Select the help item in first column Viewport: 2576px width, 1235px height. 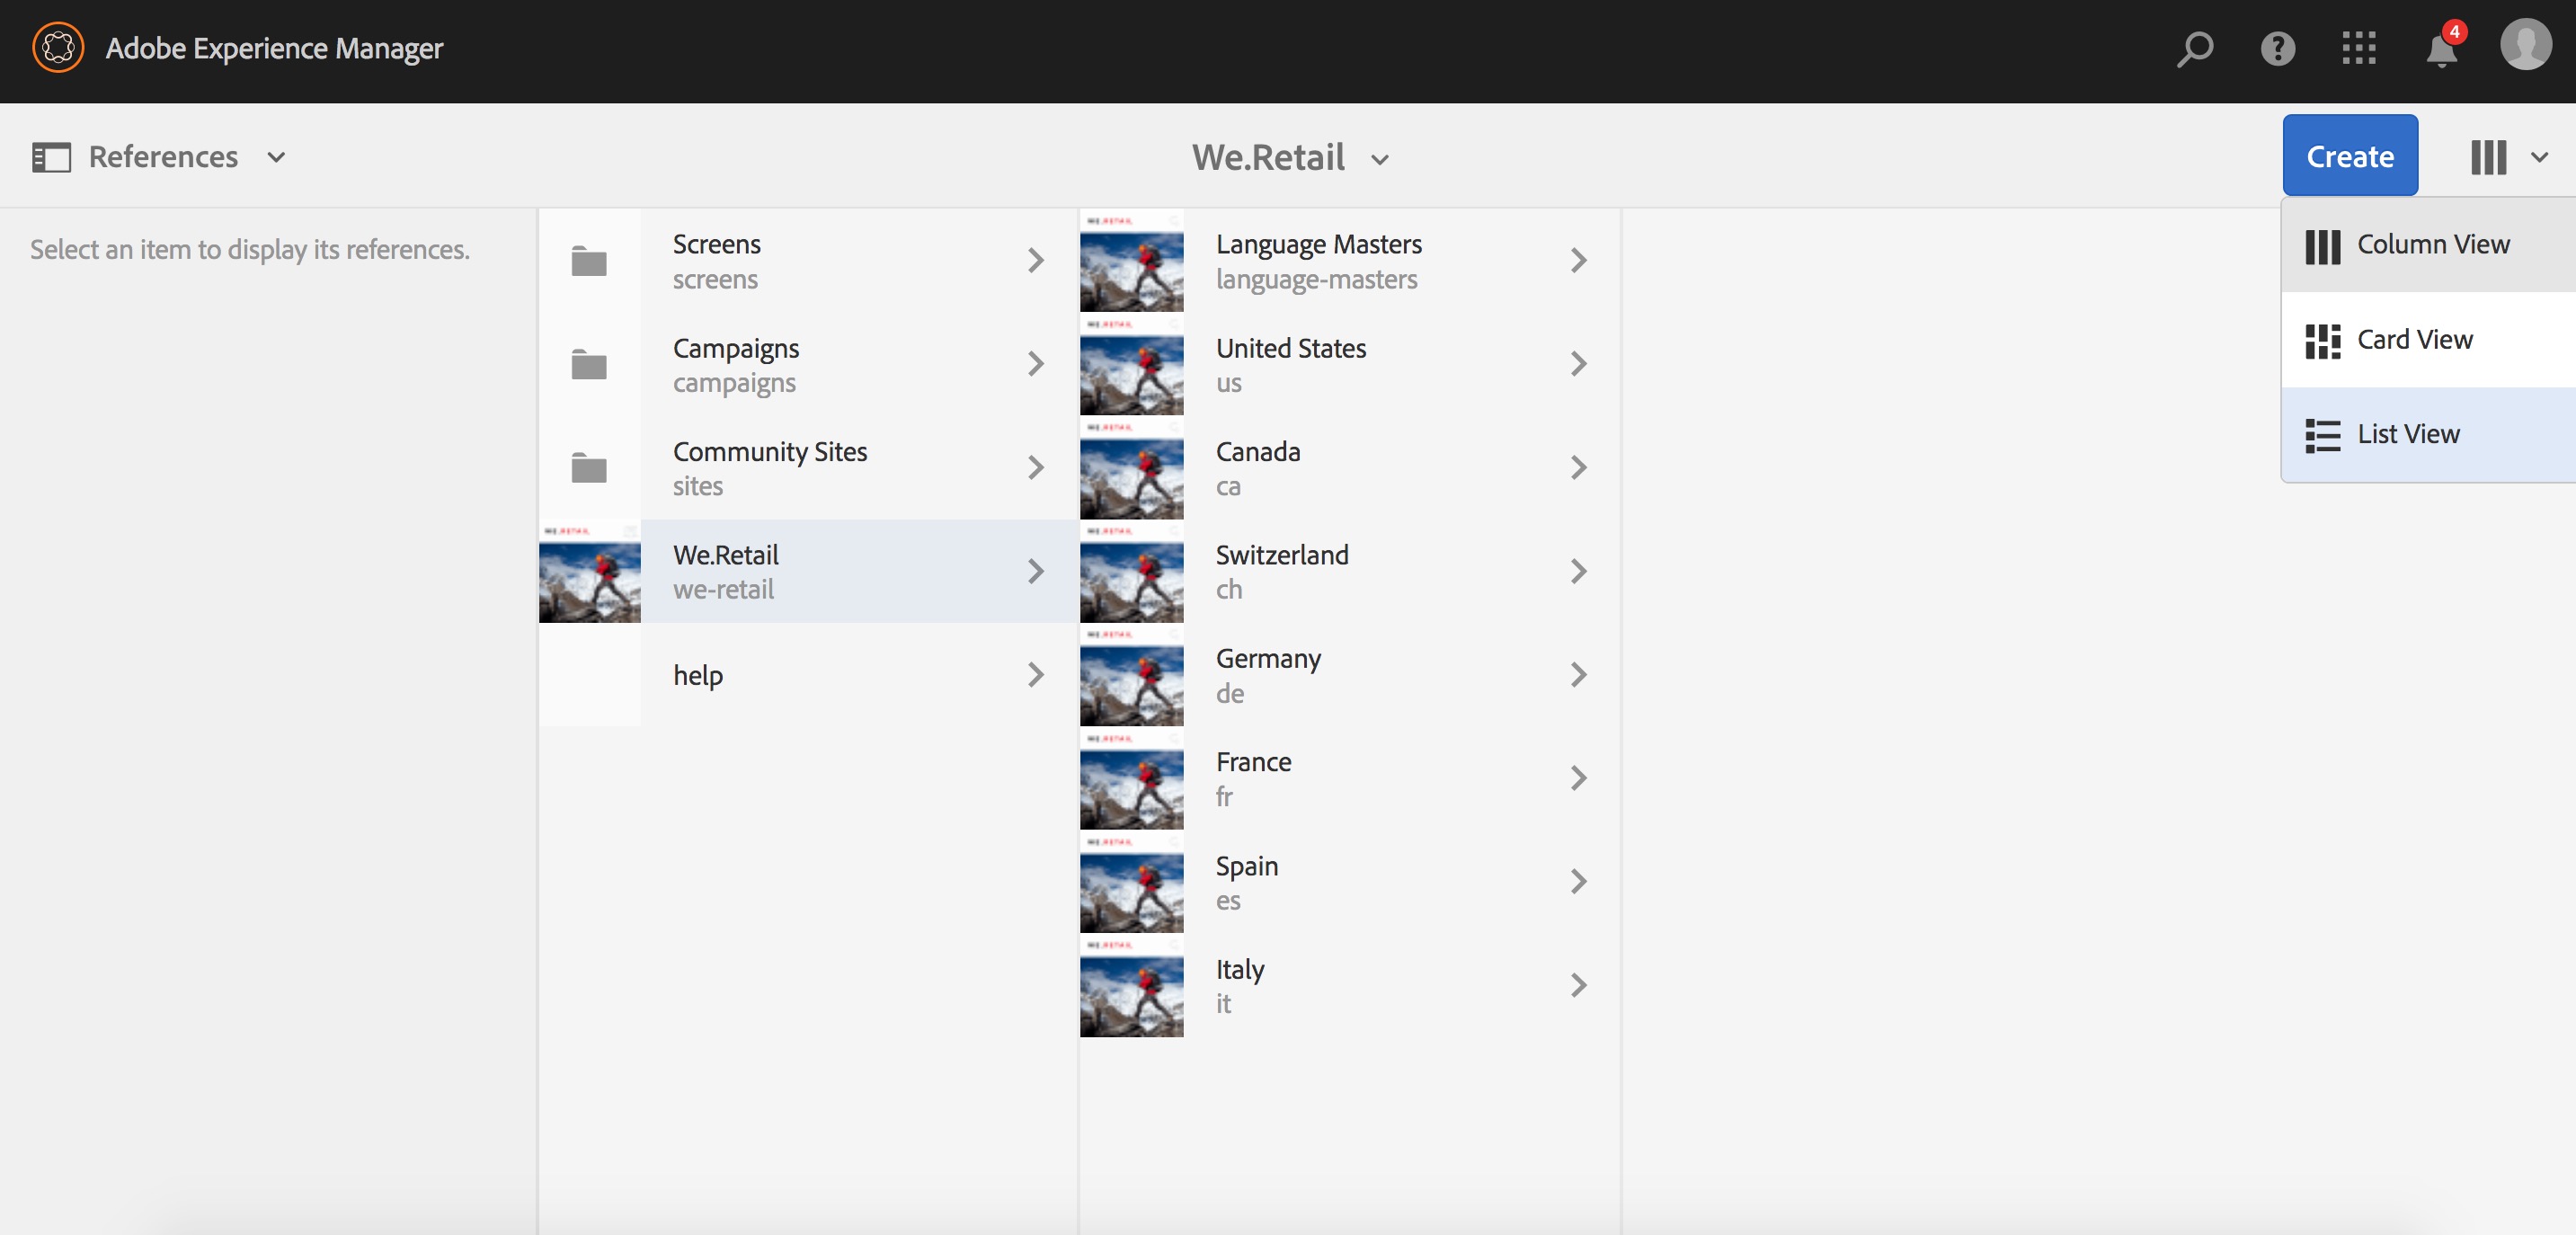(x=698, y=675)
